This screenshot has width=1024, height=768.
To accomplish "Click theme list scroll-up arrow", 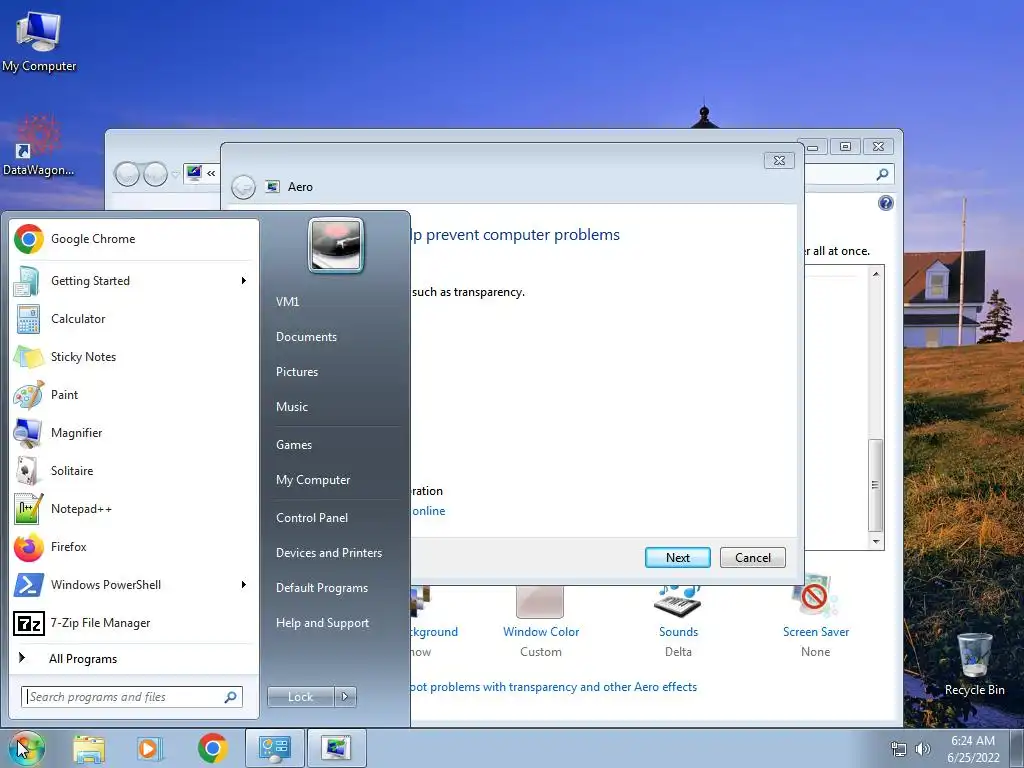I will coord(876,274).
